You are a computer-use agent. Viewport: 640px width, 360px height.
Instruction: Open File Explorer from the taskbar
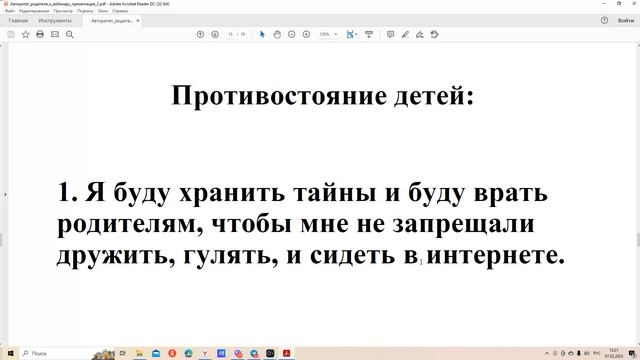pyautogui.click(x=139, y=353)
